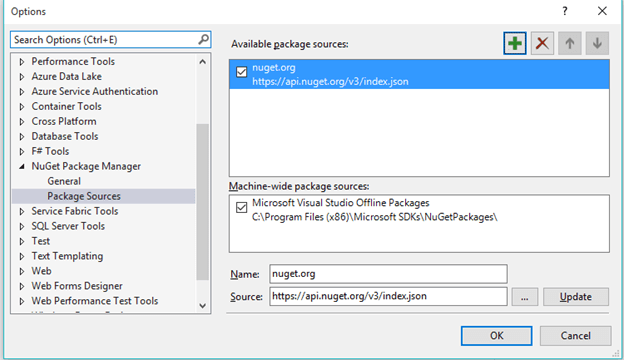Select Performance Tools label in tree
Viewport: 624px width, 360px height.
click(x=73, y=61)
